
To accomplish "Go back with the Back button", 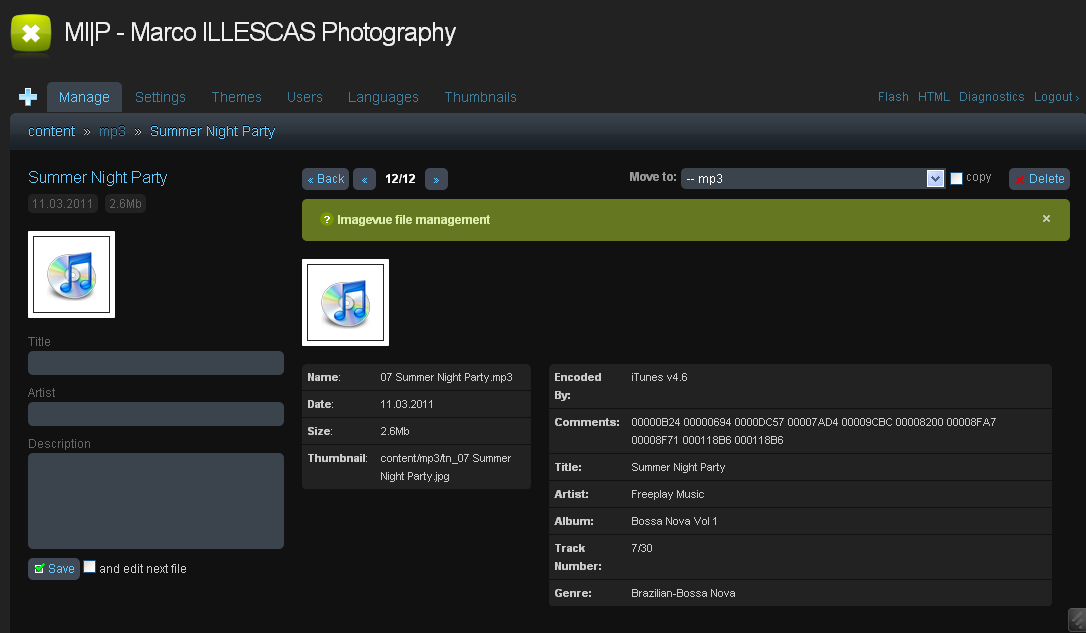I will (x=326, y=179).
